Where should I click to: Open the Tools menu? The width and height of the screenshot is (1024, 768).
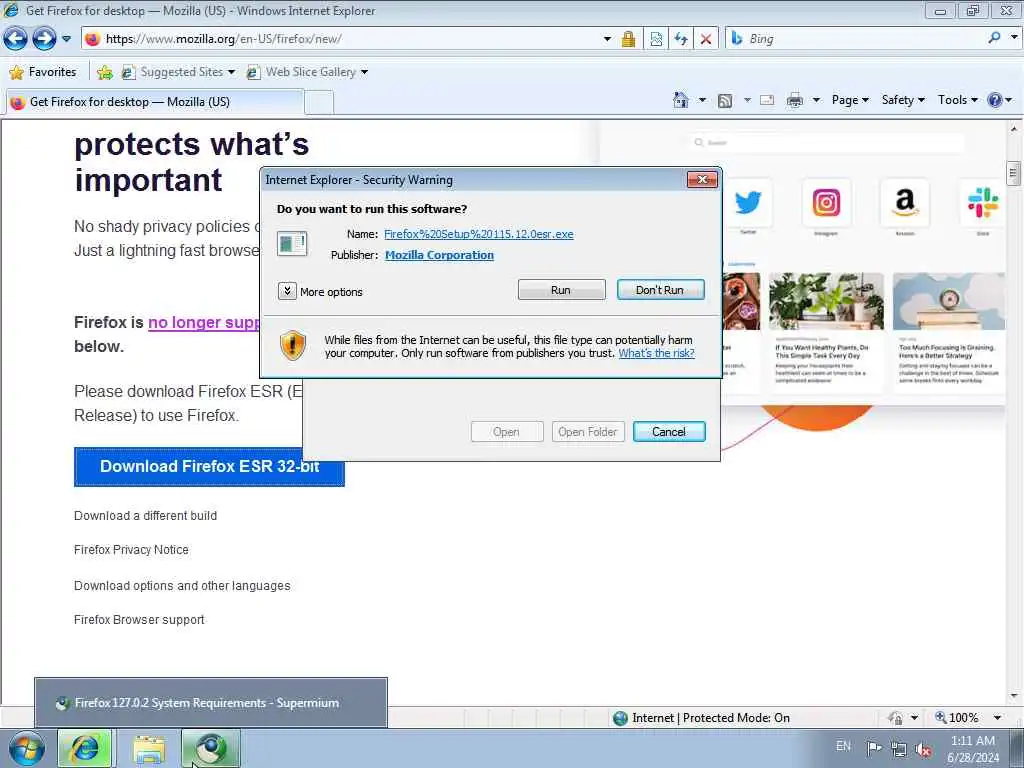click(957, 100)
